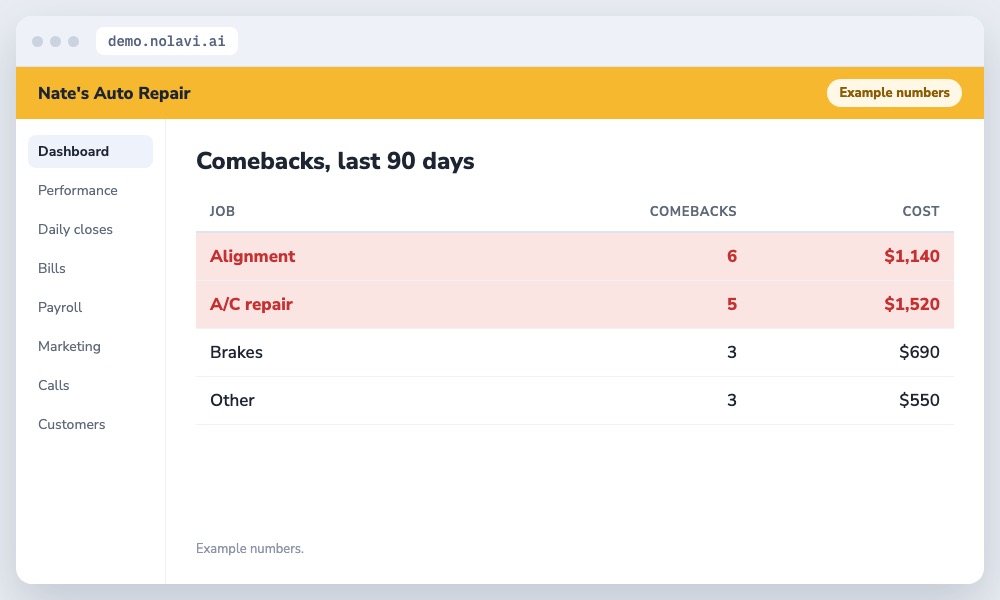Click Nate's Auto Repair title
The height and width of the screenshot is (600, 1000).
tap(114, 93)
